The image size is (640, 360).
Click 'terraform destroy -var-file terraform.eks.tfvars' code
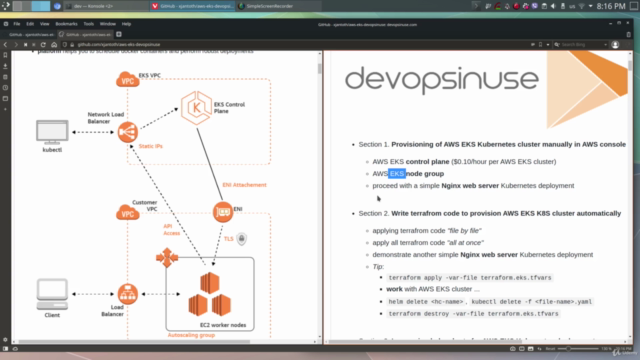(473, 314)
